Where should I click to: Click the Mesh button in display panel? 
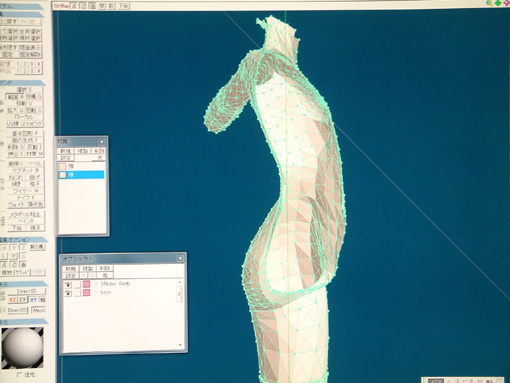[x=38, y=310]
